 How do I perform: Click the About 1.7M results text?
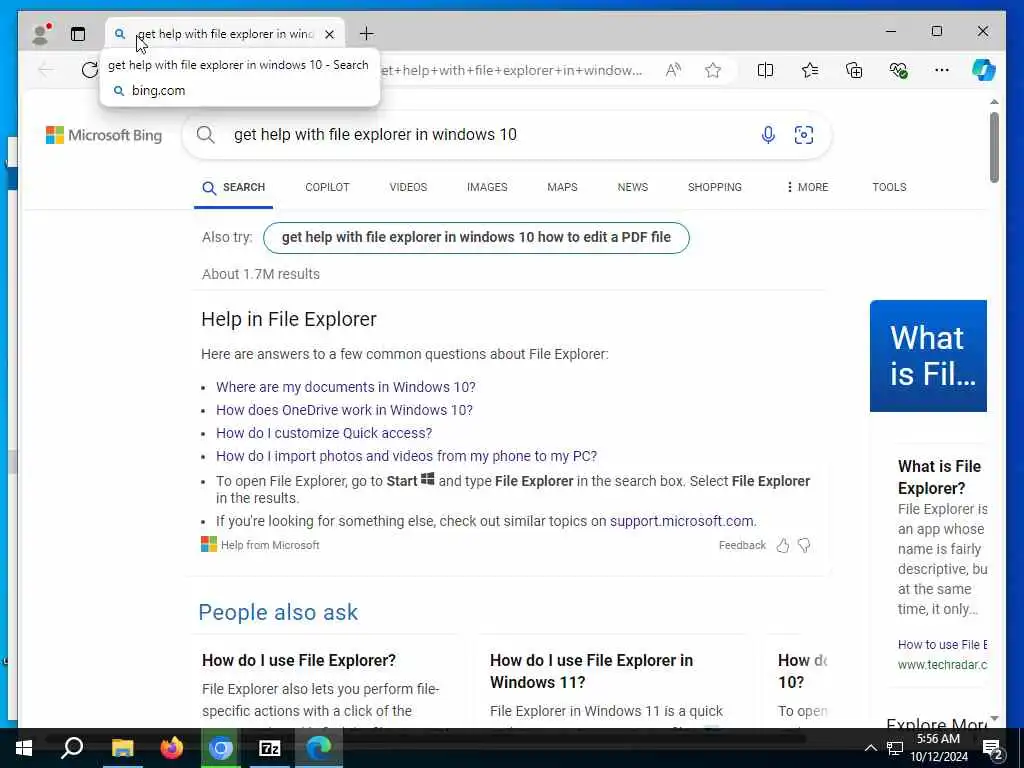(261, 274)
